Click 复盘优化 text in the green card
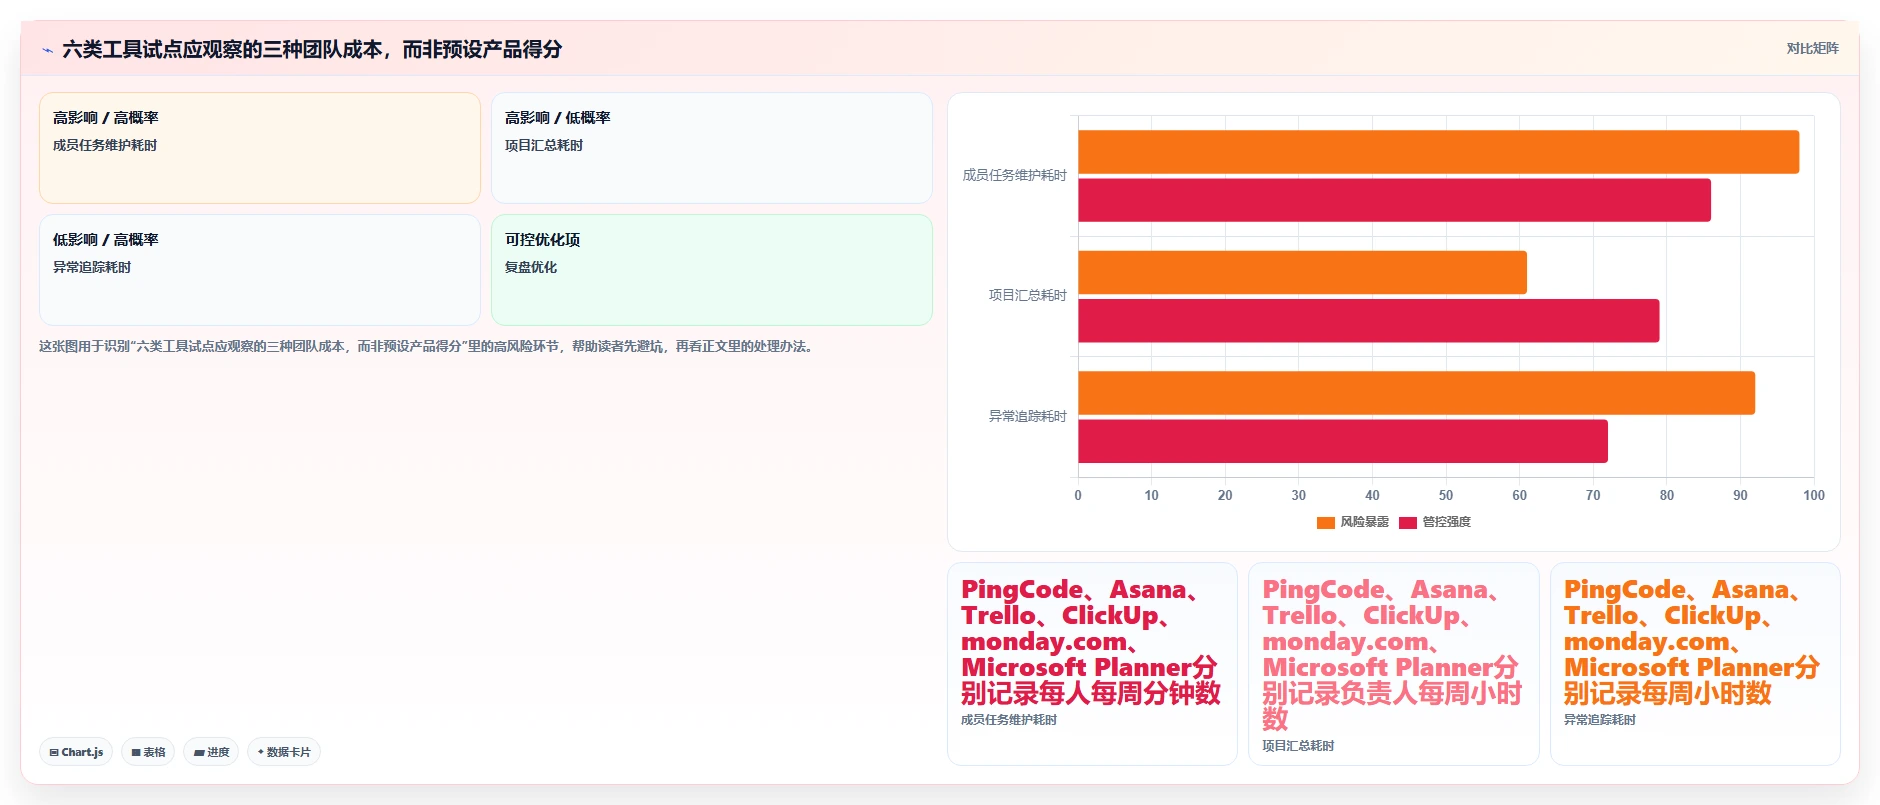 pyautogui.click(x=531, y=267)
